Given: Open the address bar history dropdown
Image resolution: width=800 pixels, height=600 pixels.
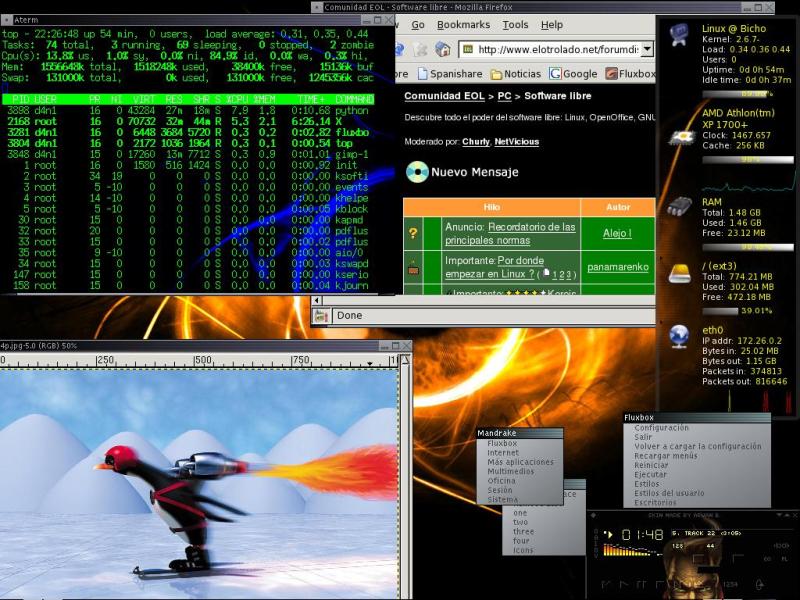Looking at the screenshot, I should tap(647, 49).
